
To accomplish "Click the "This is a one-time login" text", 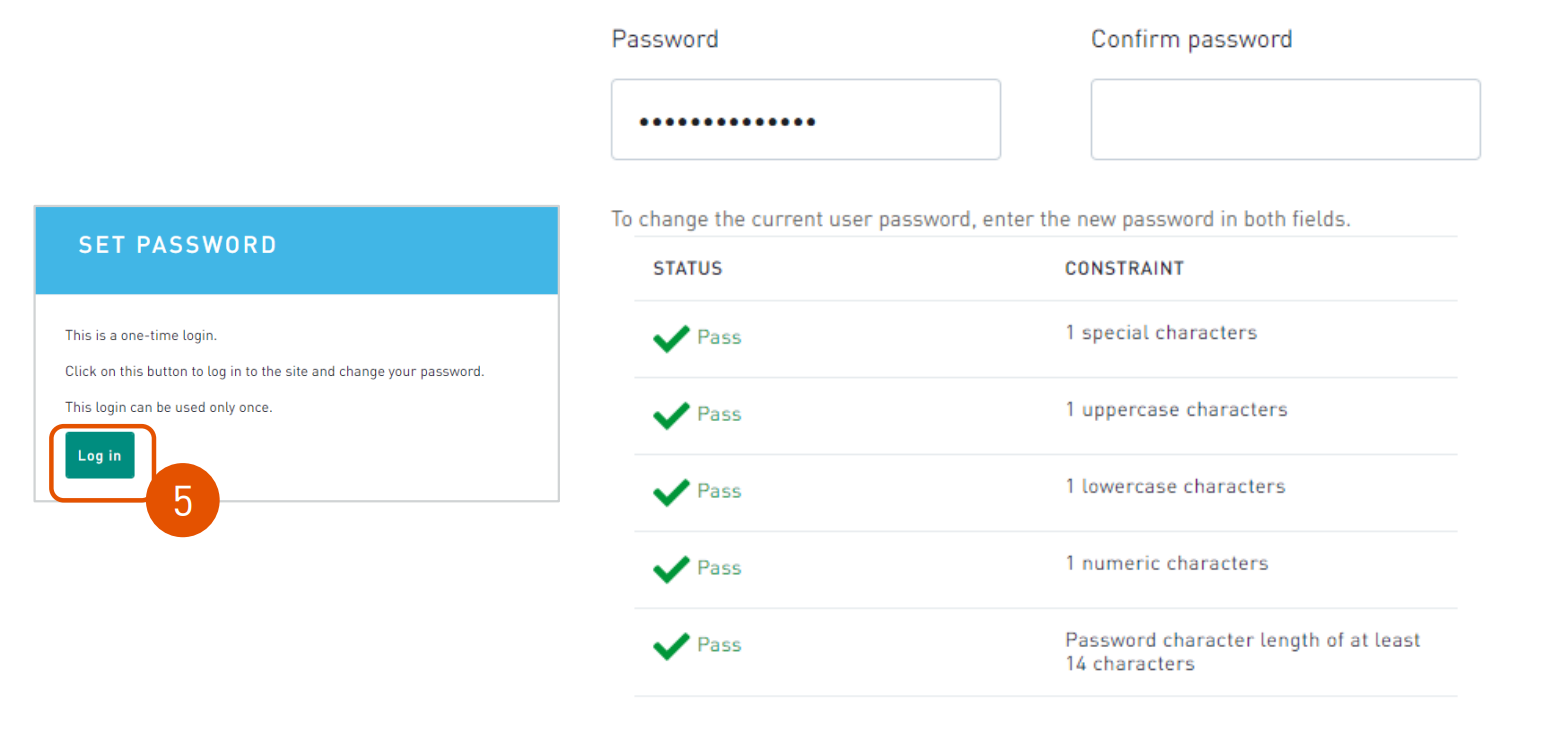I will [141, 335].
